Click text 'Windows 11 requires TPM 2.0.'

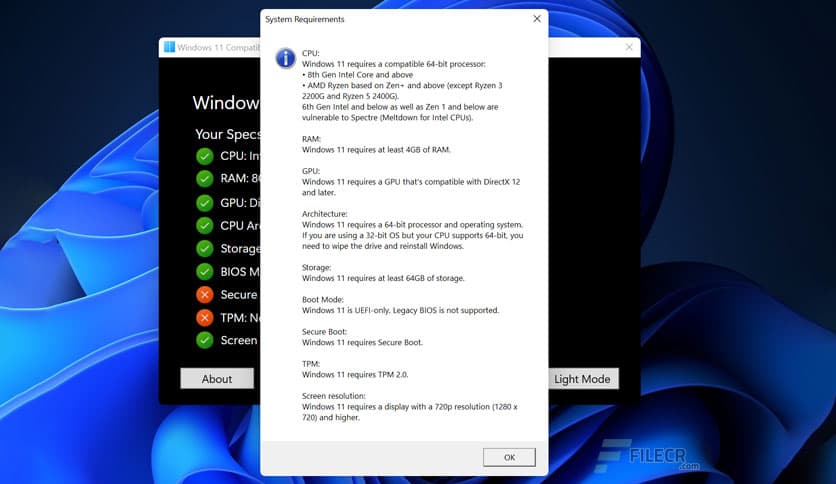[x=355, y=375]
